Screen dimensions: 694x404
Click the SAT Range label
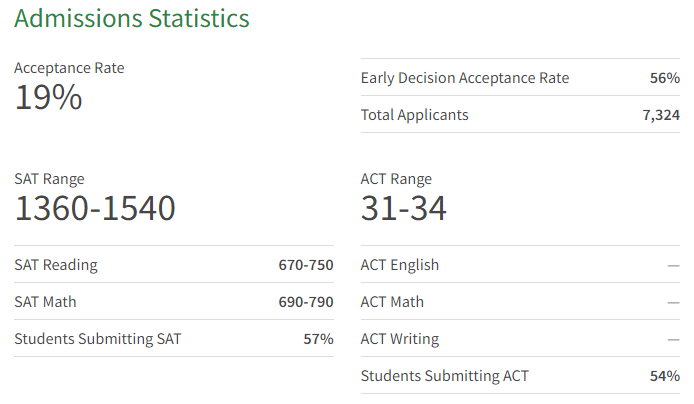49,179
